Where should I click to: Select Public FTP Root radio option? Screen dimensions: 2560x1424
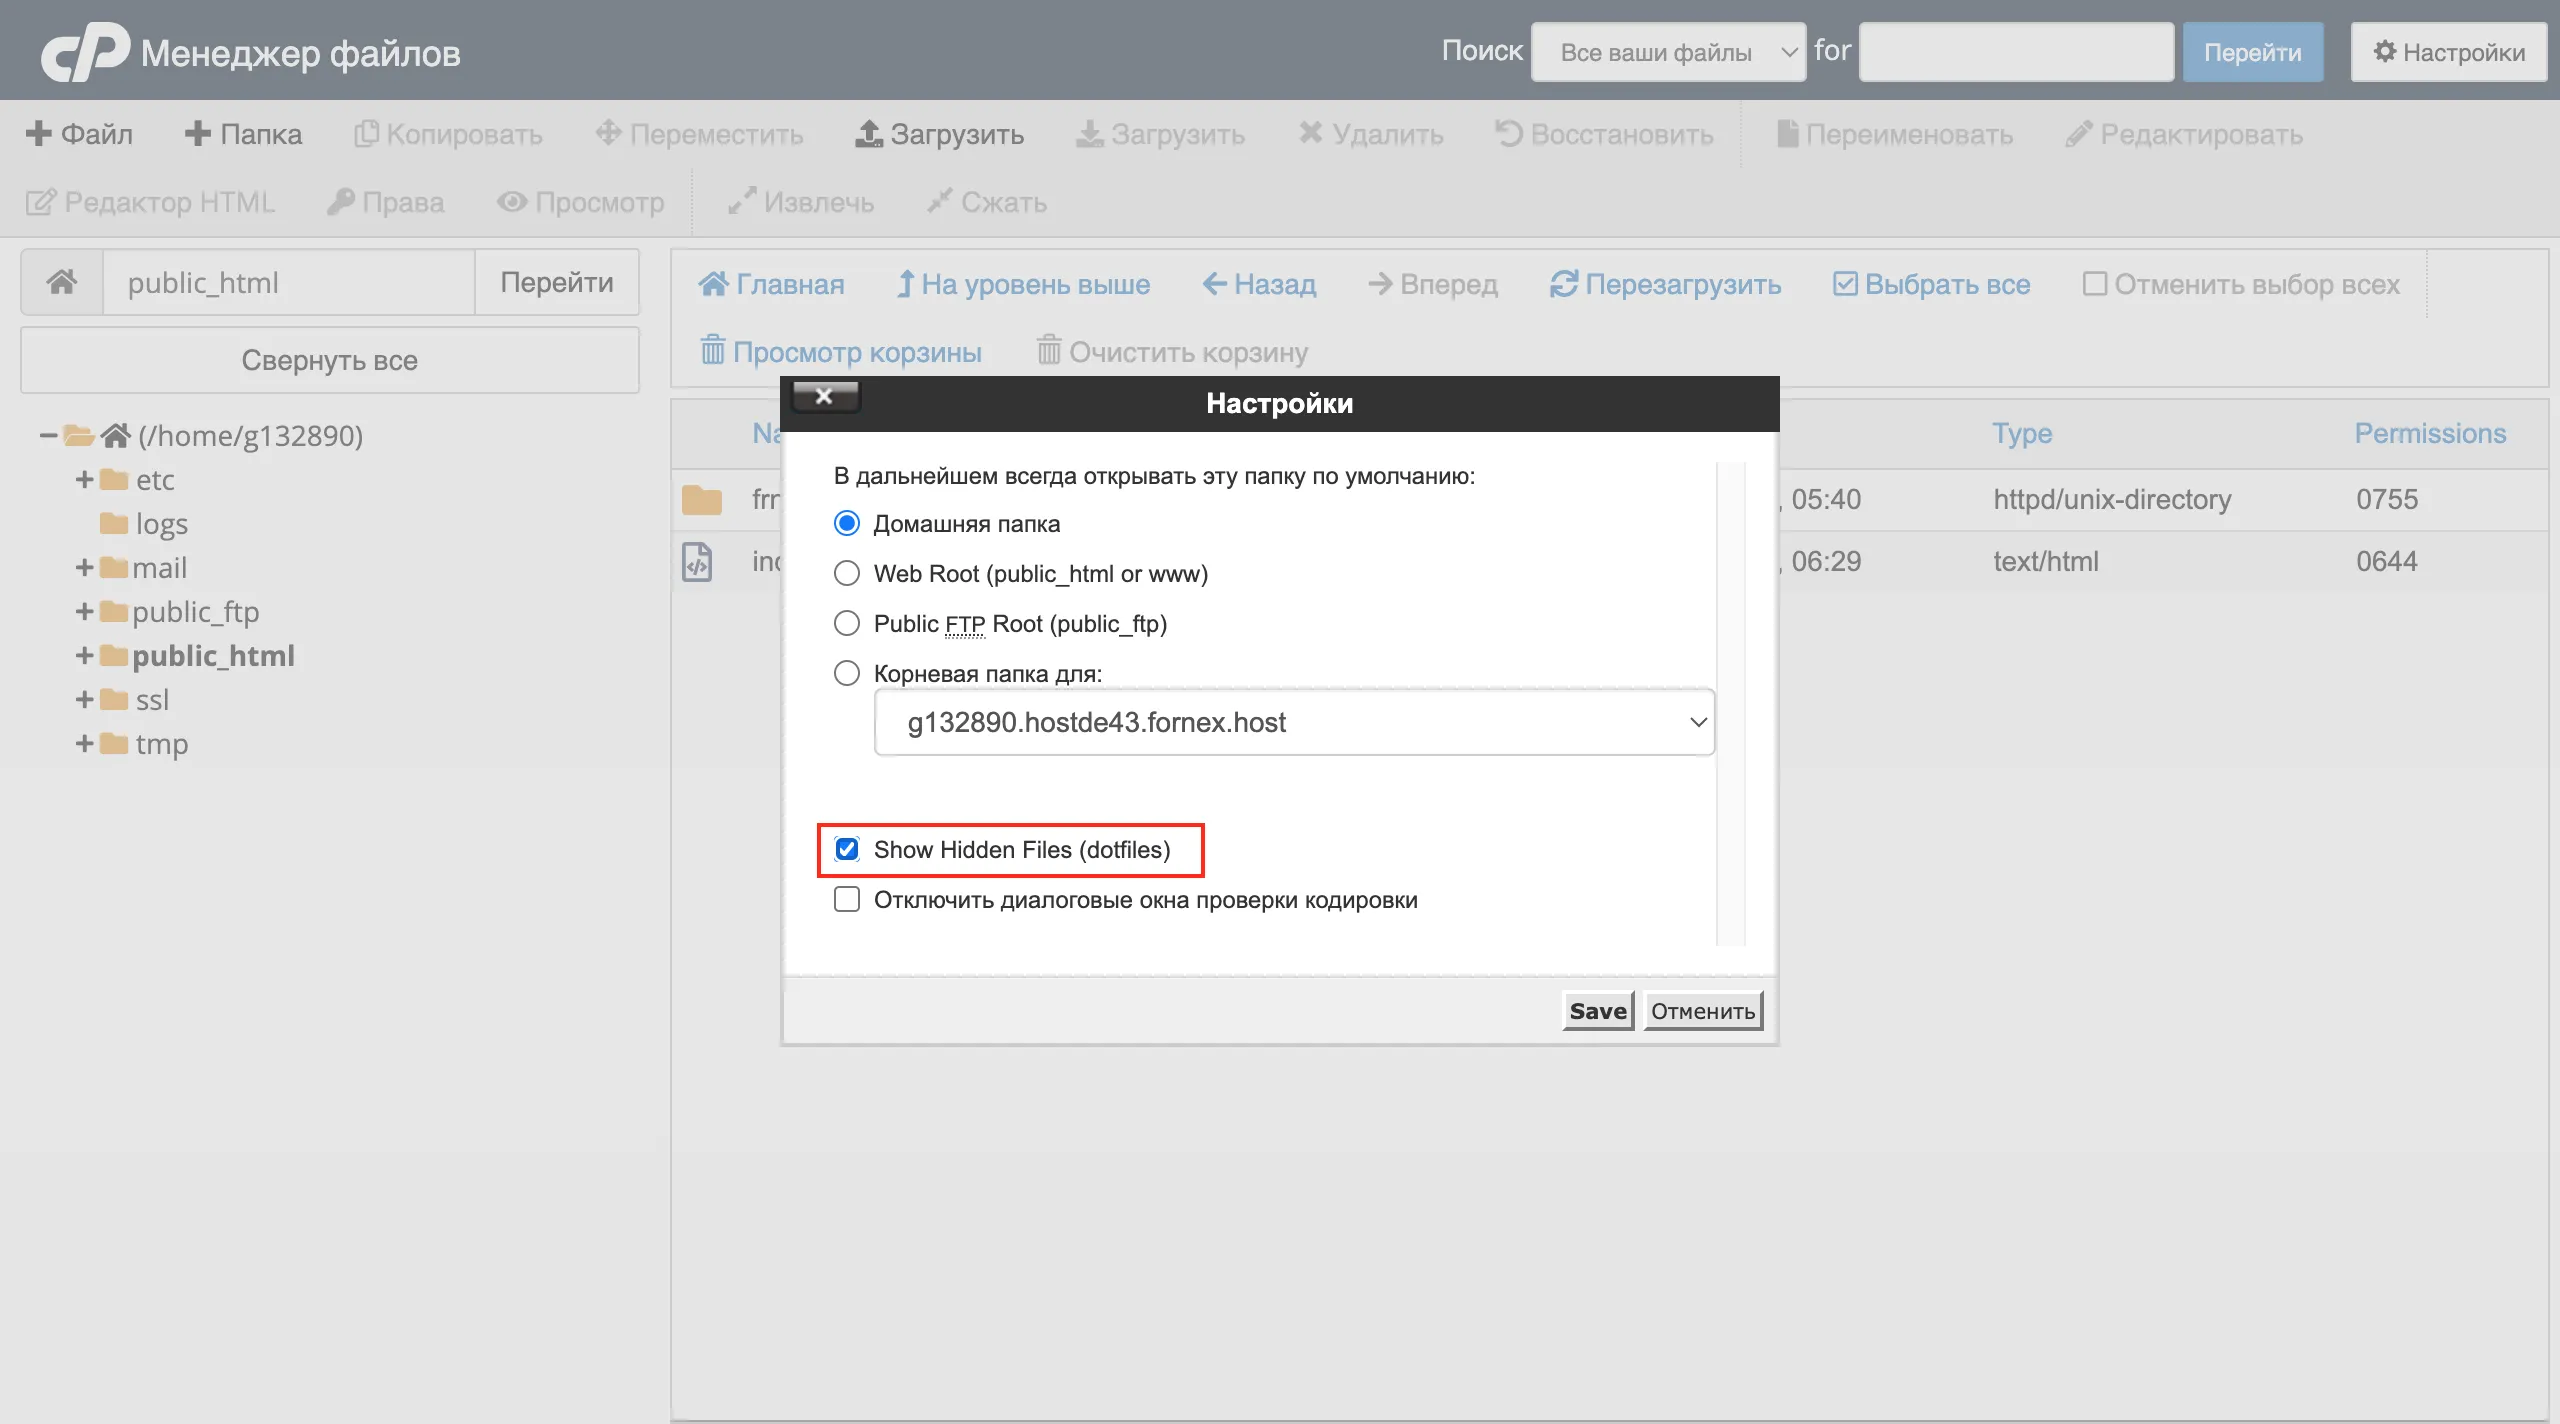[847, 624]
